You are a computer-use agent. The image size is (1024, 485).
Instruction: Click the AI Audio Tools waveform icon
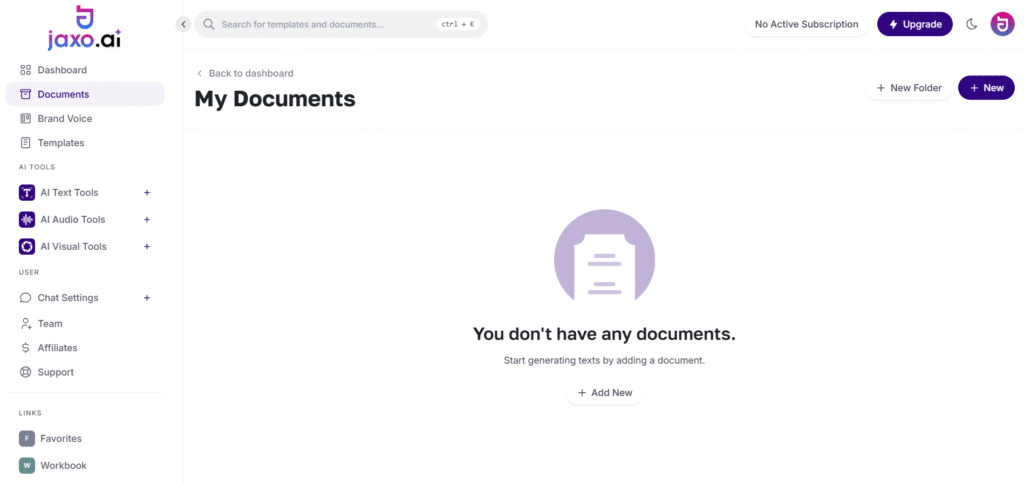[27, 219]
